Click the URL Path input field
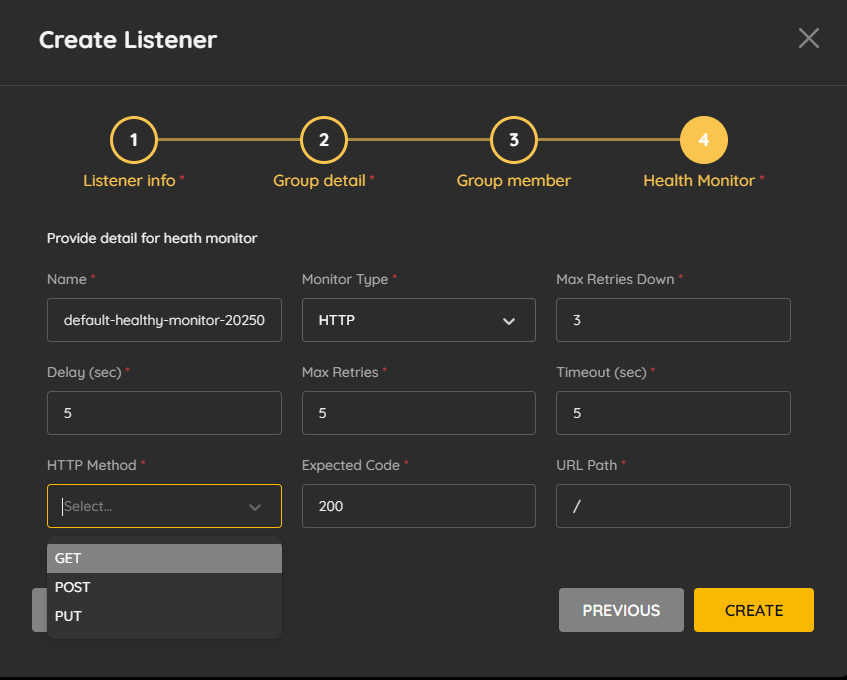 673,506
